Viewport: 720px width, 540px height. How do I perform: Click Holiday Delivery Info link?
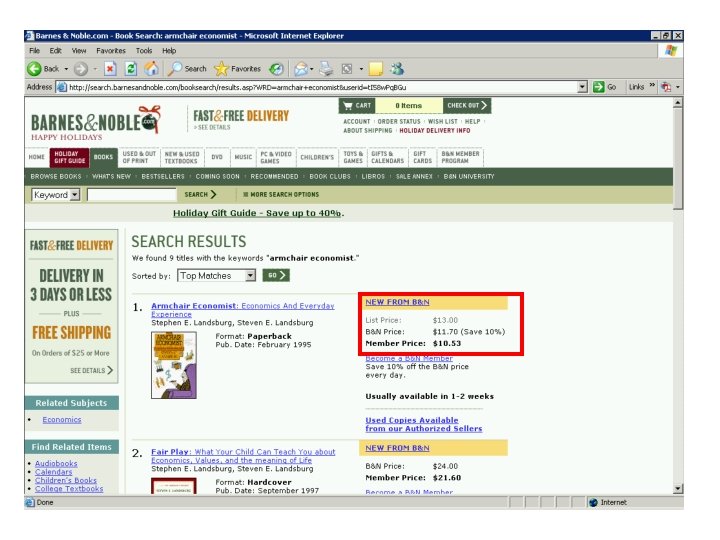click(434, 130)
